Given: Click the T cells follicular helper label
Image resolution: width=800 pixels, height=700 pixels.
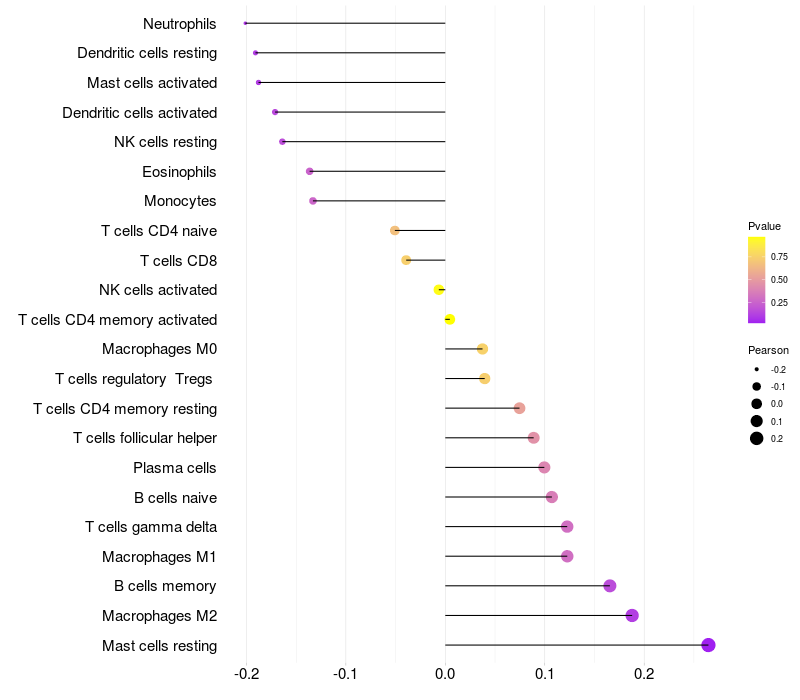Looking at the screenshot, I should pyautogui.click(x=145, y=438).
